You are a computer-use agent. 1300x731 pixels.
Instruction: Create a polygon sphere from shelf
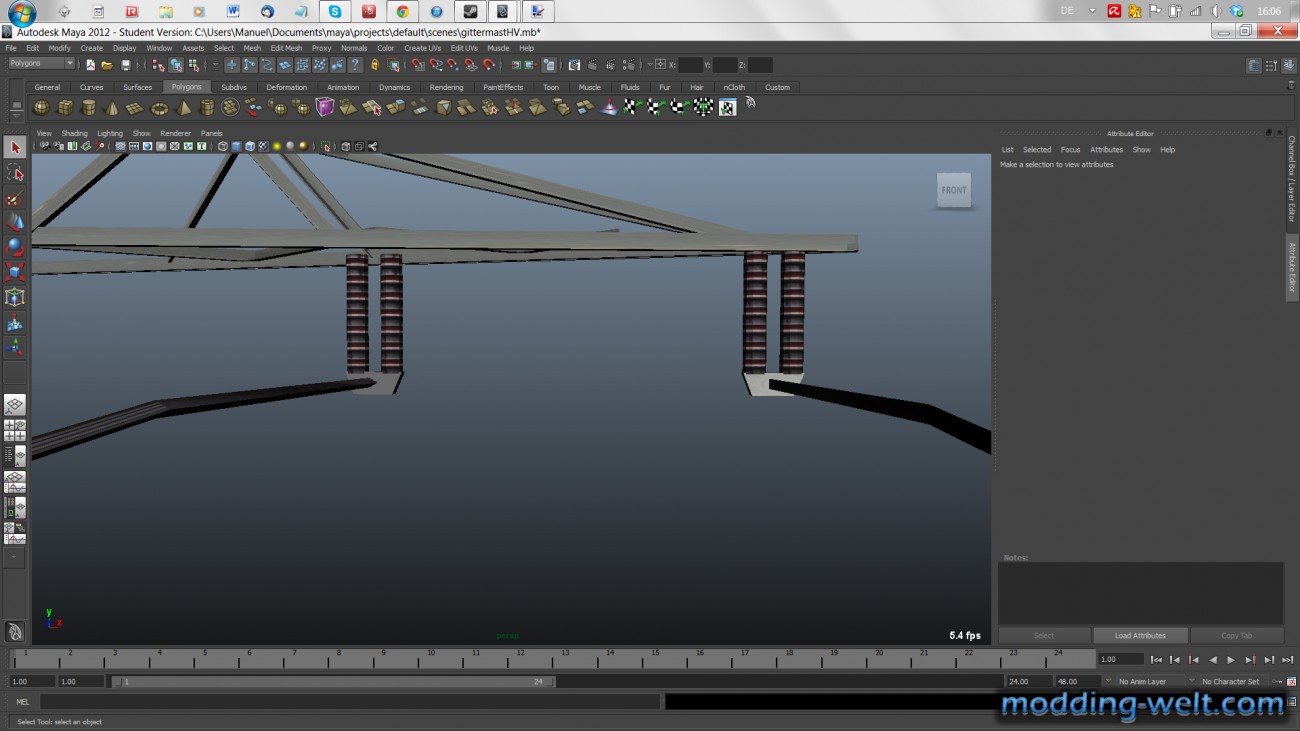[x=41, y=107]
